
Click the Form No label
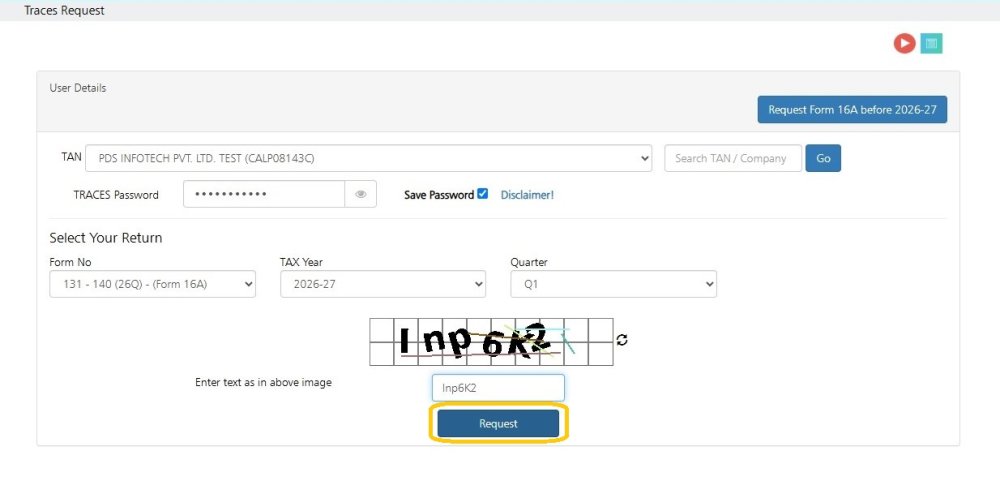coord(70,262)
